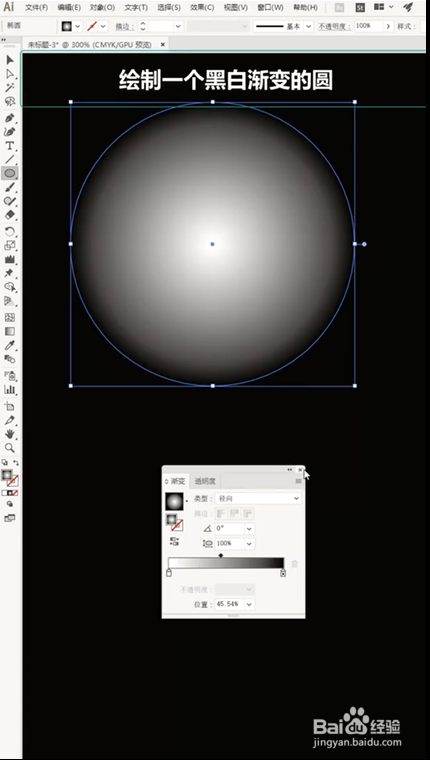Change the screen mode in toolbar
Viewport: 430px width, 760px height.
pos(10,518)
